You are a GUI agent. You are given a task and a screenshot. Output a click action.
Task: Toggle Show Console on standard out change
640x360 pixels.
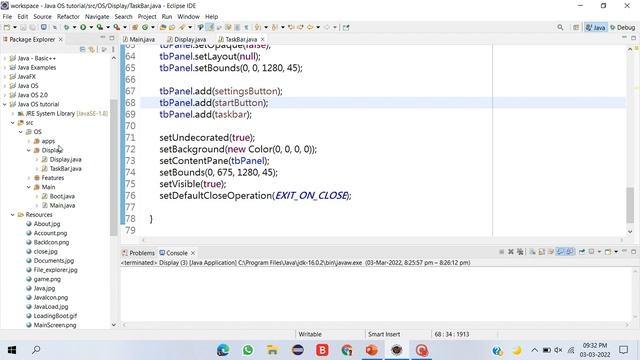click(x=560, y=252)
